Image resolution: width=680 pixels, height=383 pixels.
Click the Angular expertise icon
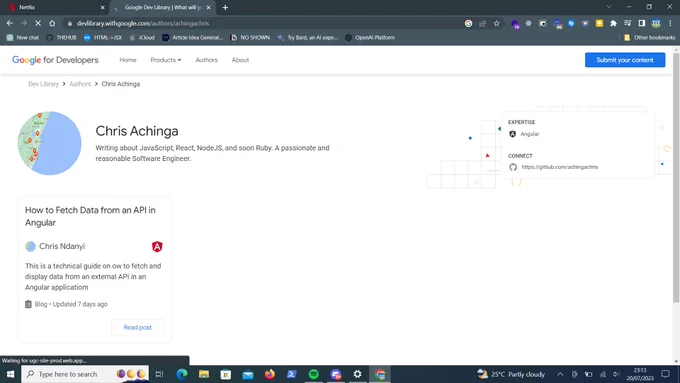(x=513, y=134)
